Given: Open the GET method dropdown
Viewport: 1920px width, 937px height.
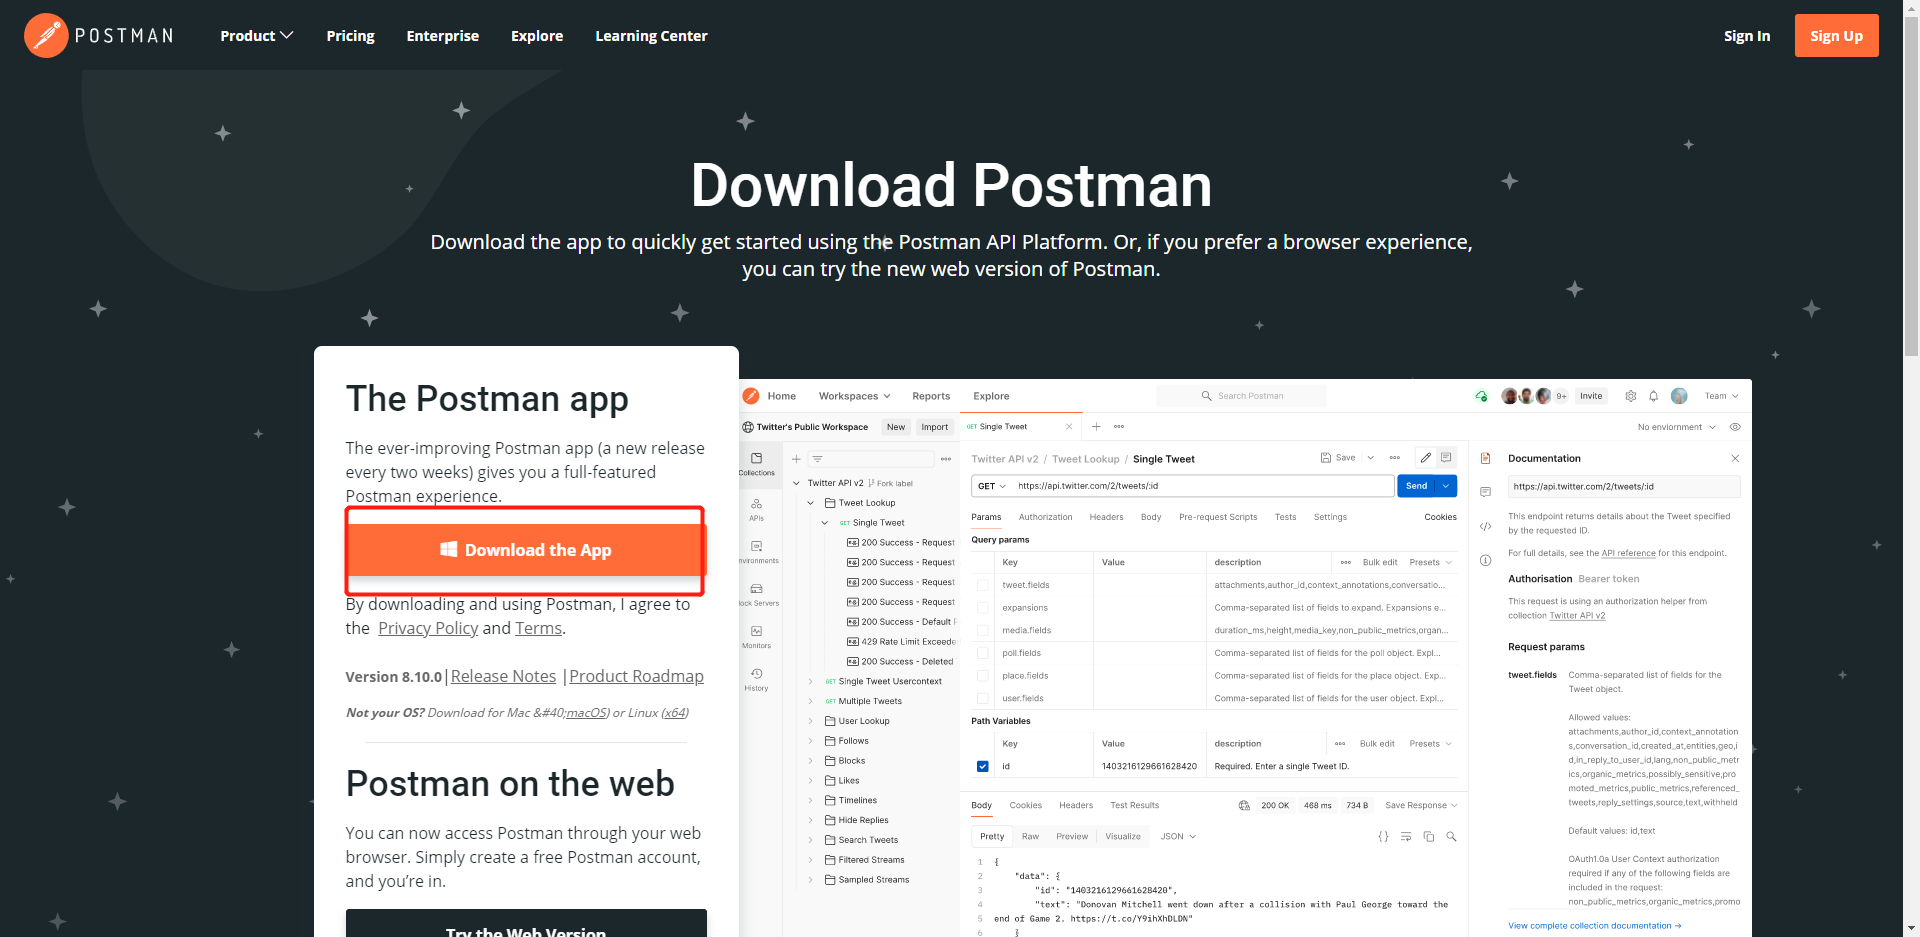Looking at the screenshot, I should [x=992, y=486].
